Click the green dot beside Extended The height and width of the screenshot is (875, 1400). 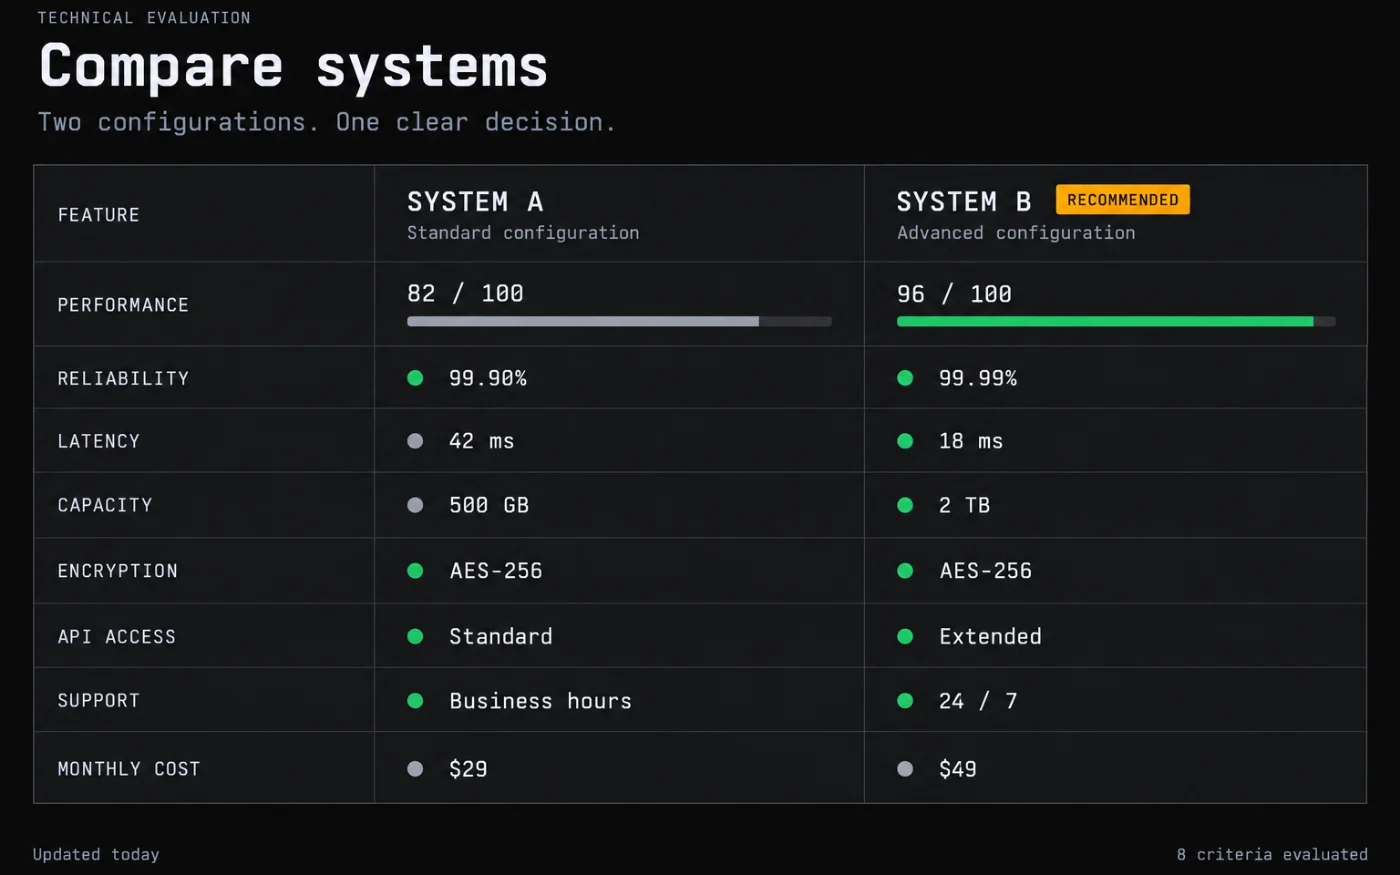pos(905,636)
